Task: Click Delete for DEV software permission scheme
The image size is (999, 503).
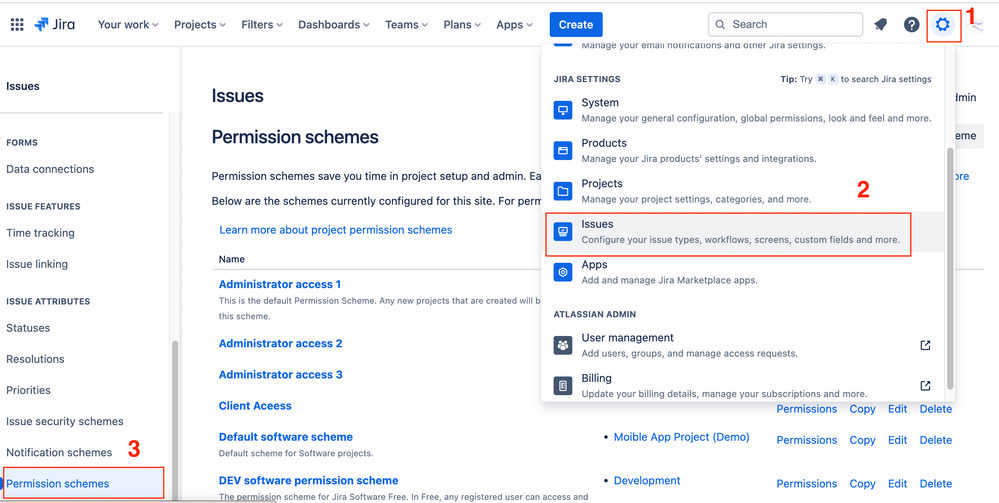Action: (935, 484)
